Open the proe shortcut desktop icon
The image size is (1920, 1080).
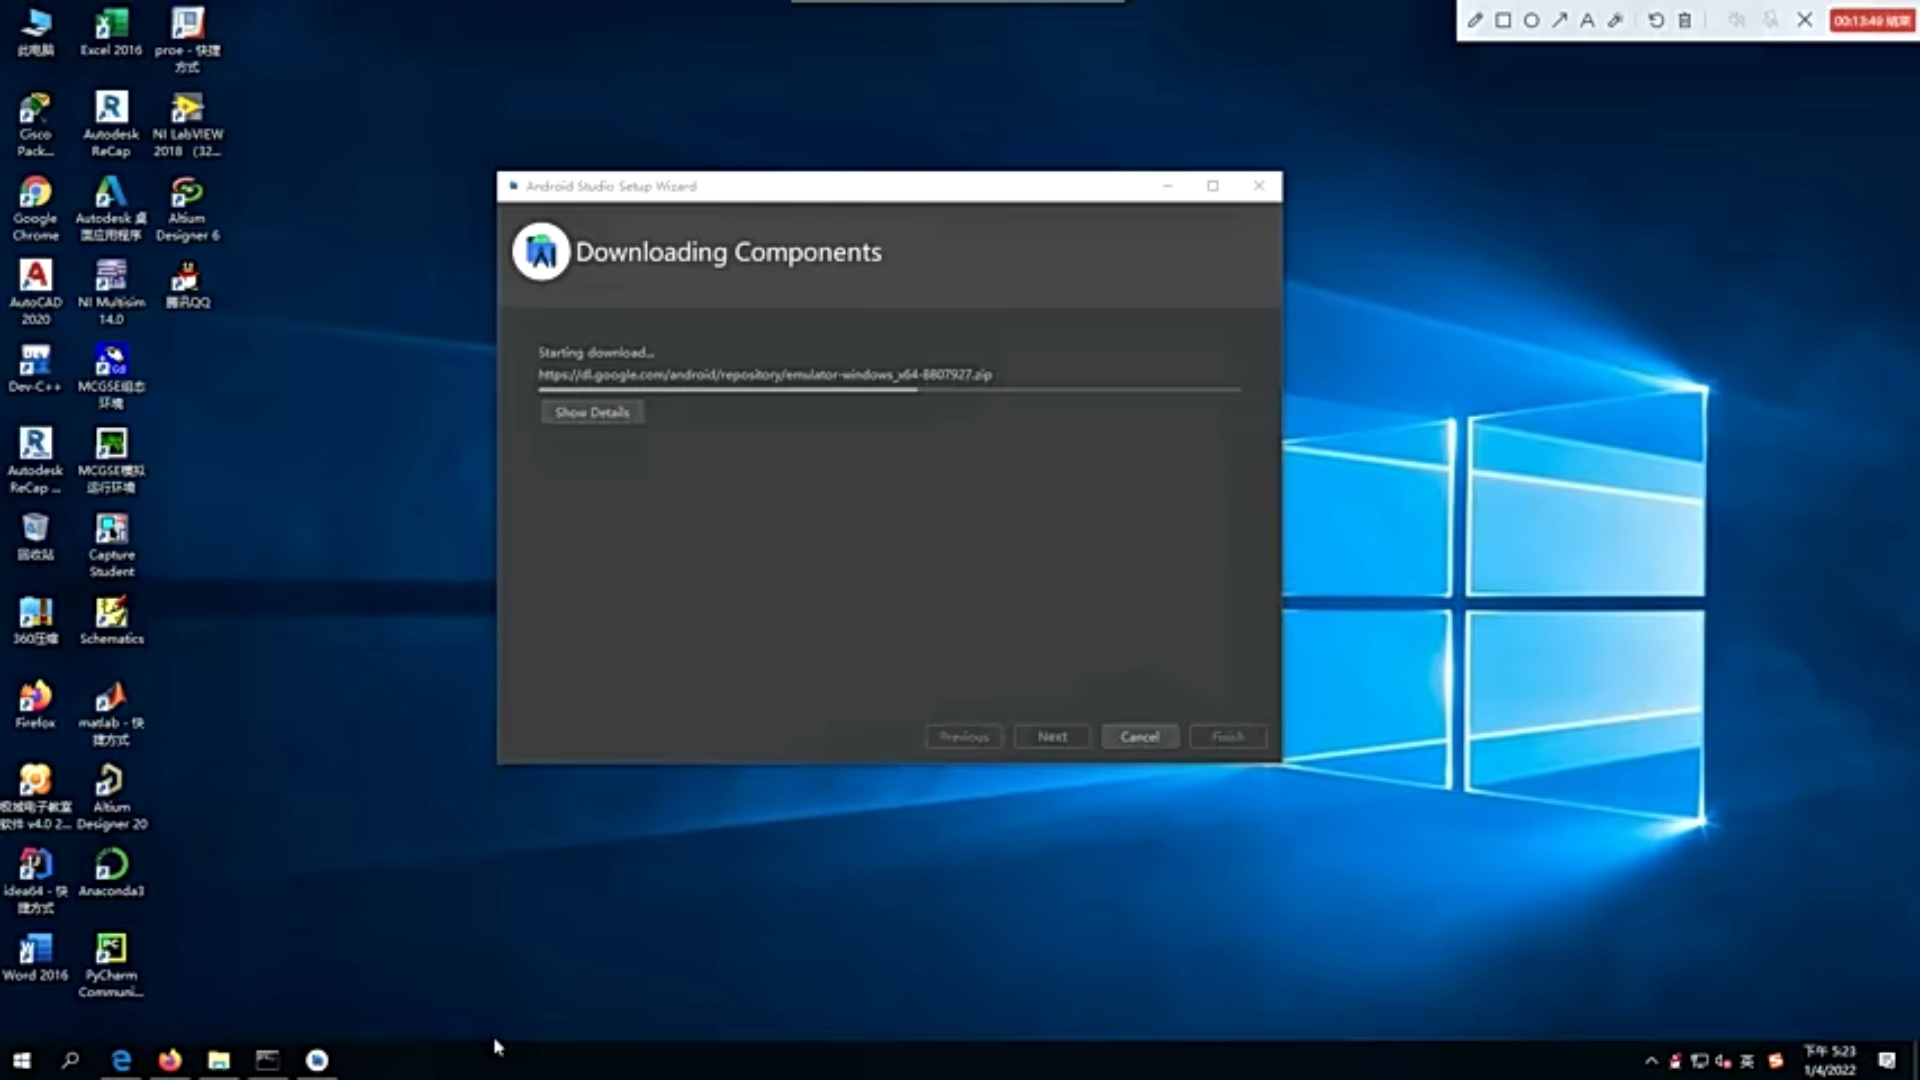point(187,40)
